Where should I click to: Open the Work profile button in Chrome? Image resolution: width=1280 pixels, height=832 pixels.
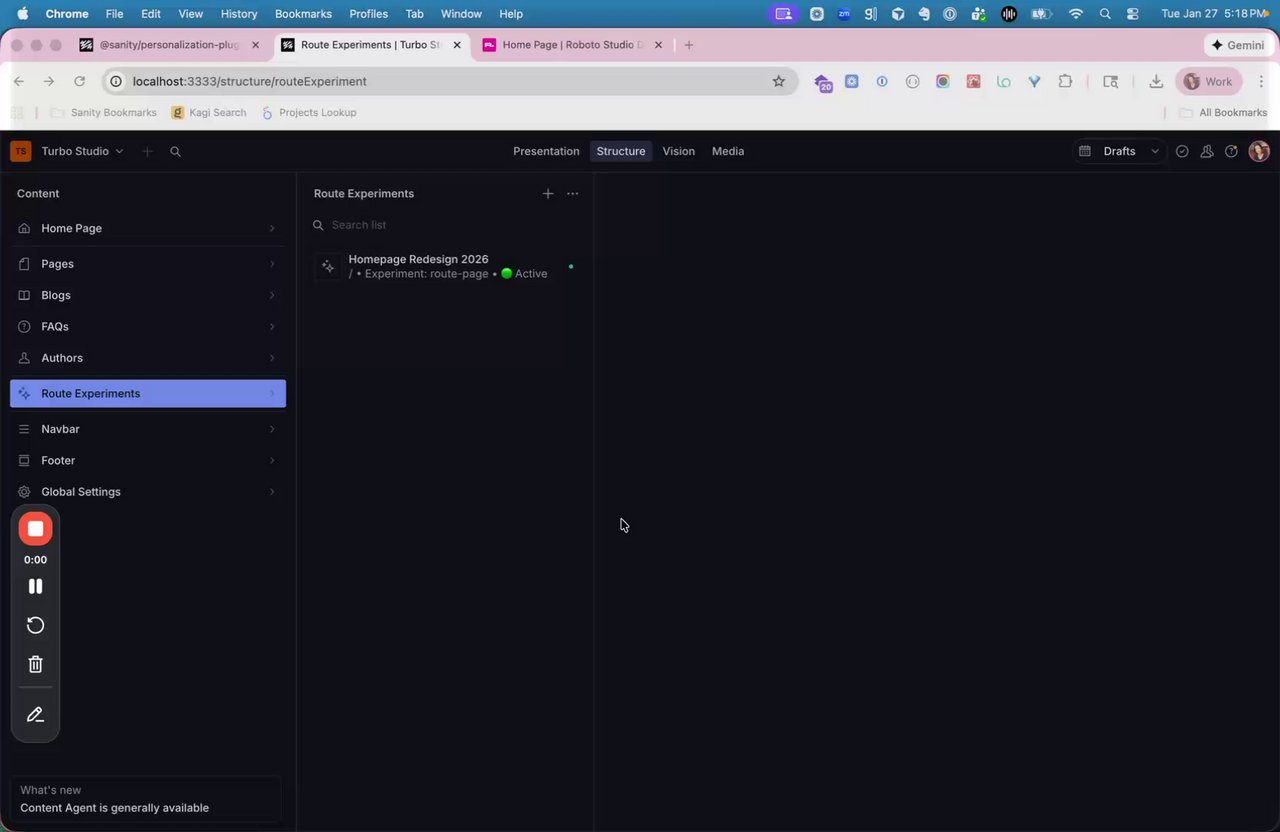coord(1210,81)
